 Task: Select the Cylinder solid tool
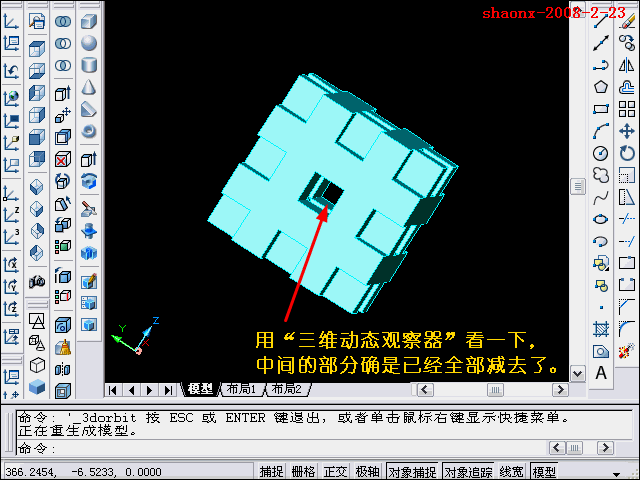pos(89,65)
